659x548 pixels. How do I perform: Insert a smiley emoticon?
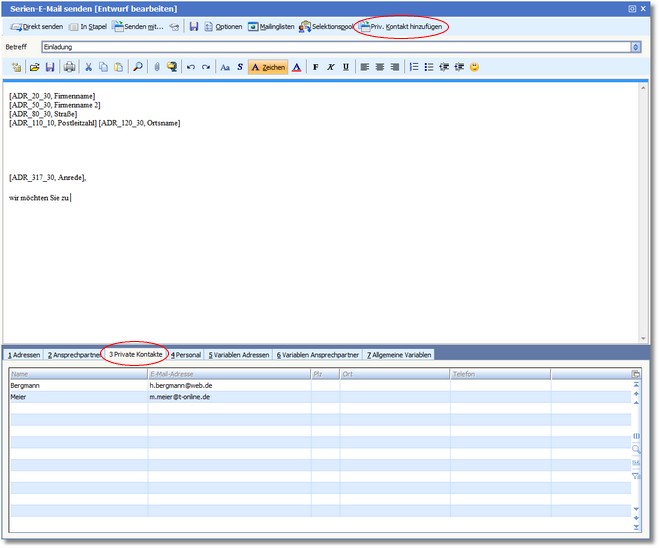tap(474, 67)
